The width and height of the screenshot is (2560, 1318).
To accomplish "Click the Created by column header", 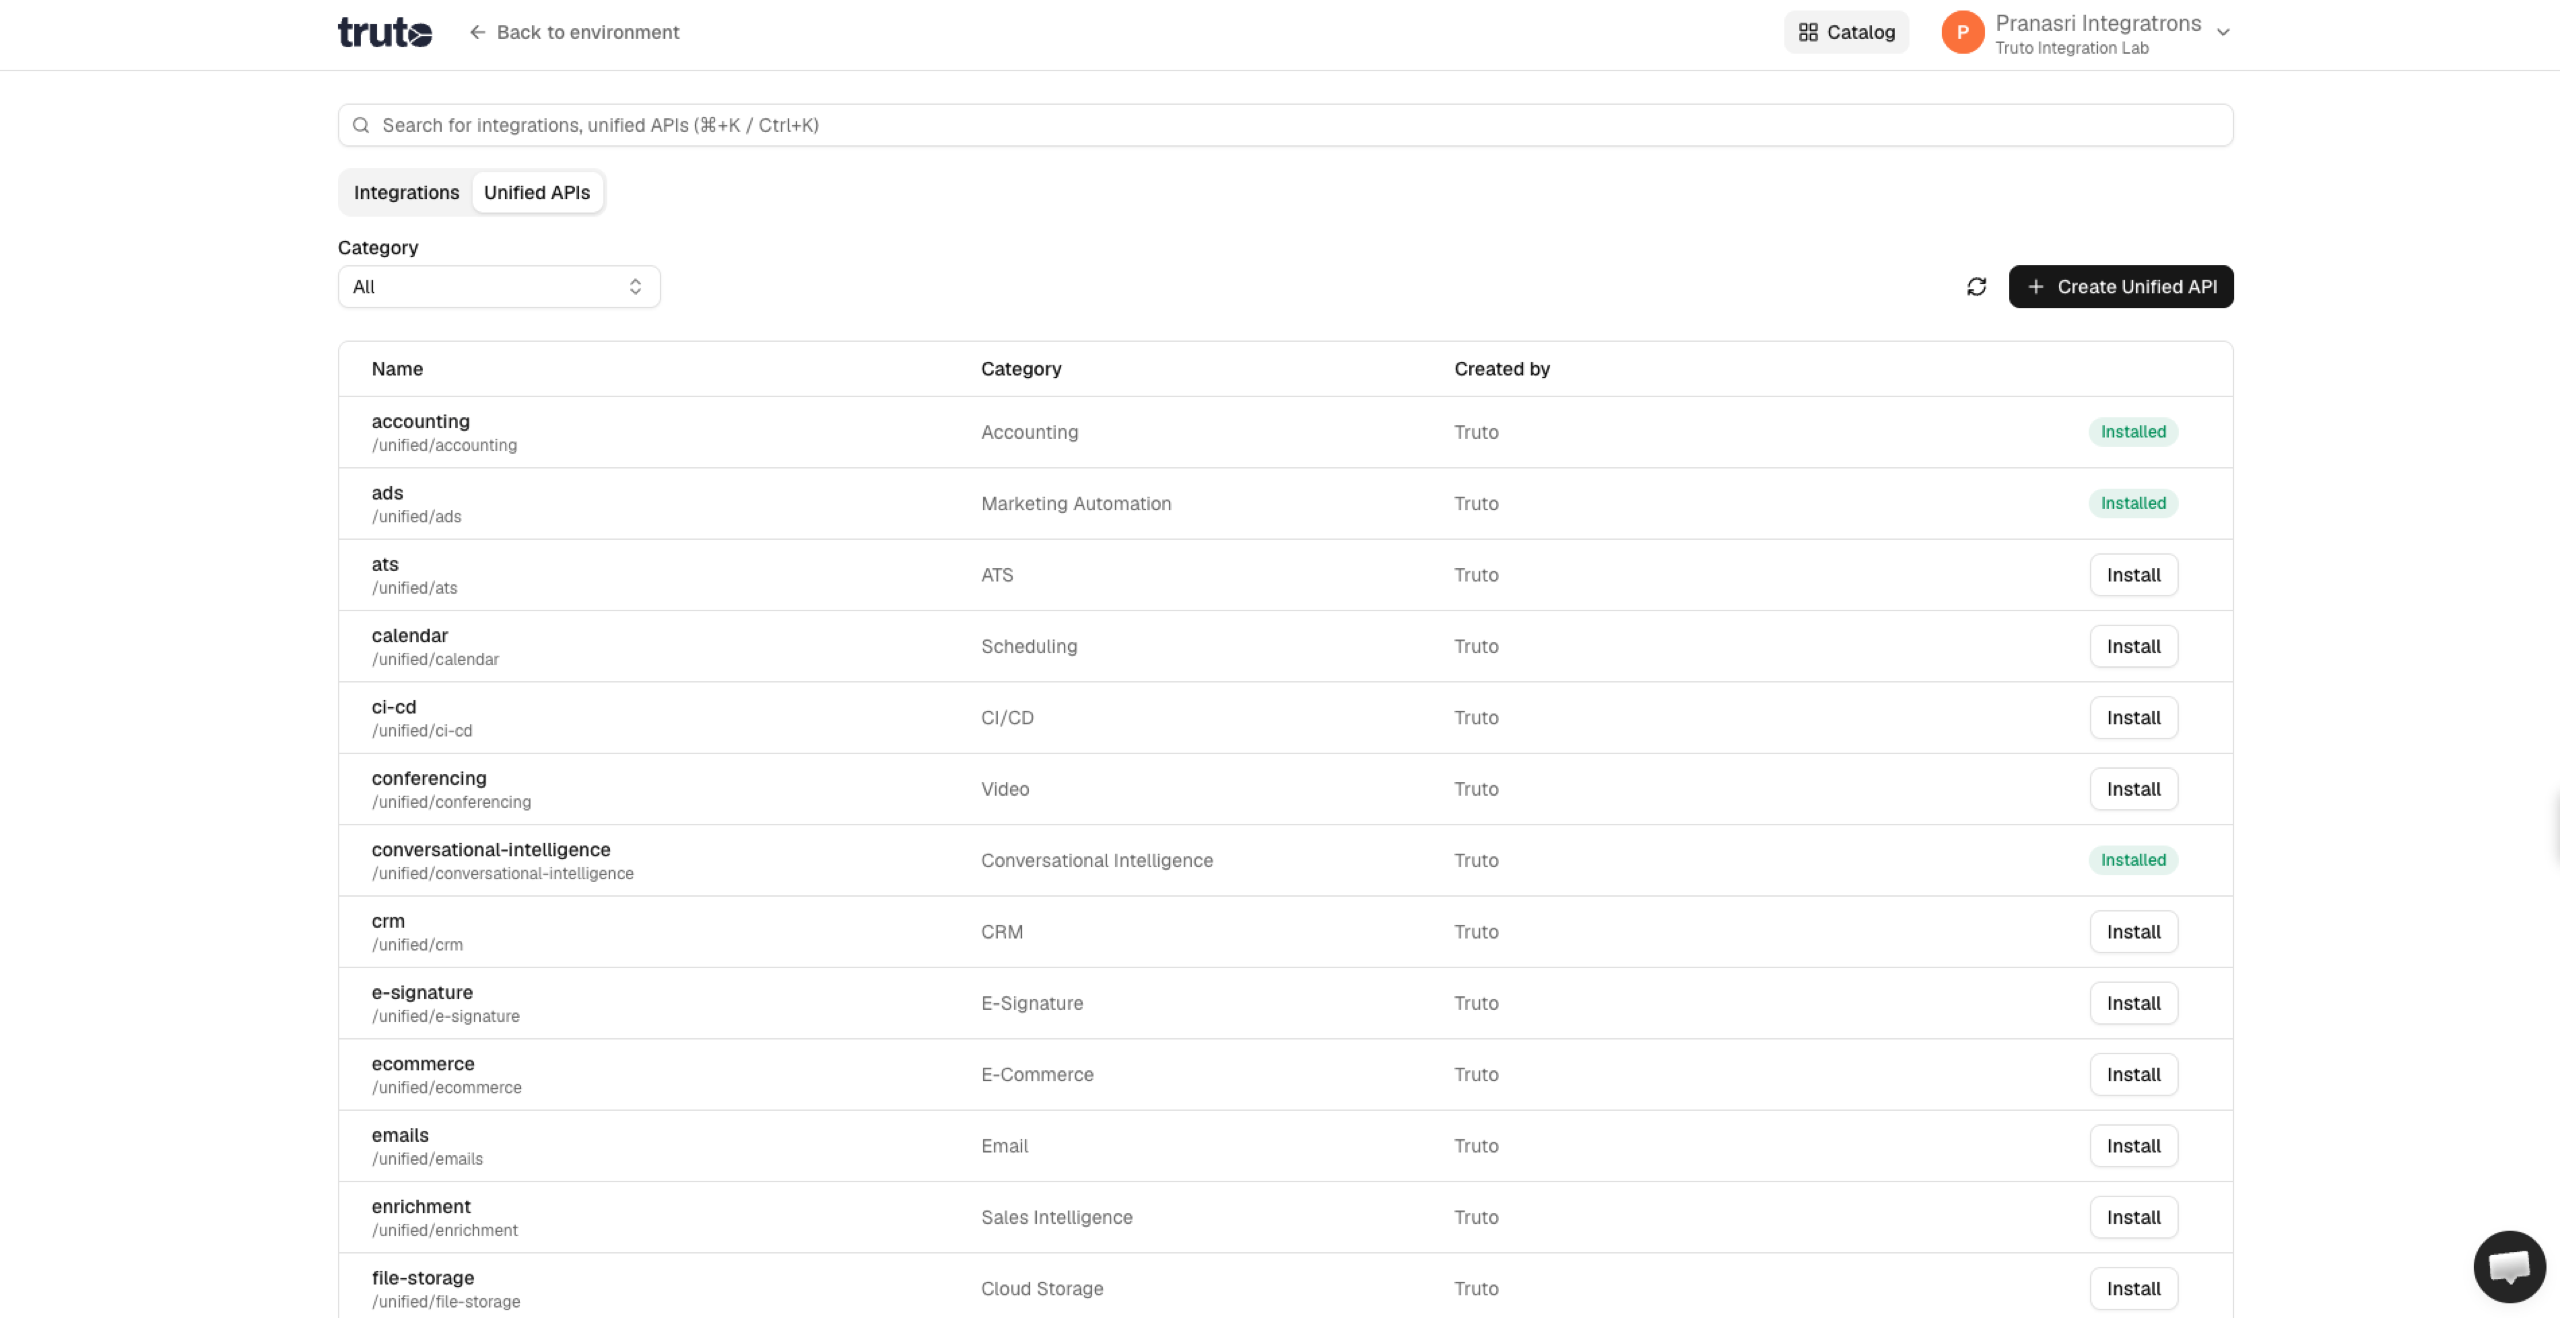I will point(1502,369).
